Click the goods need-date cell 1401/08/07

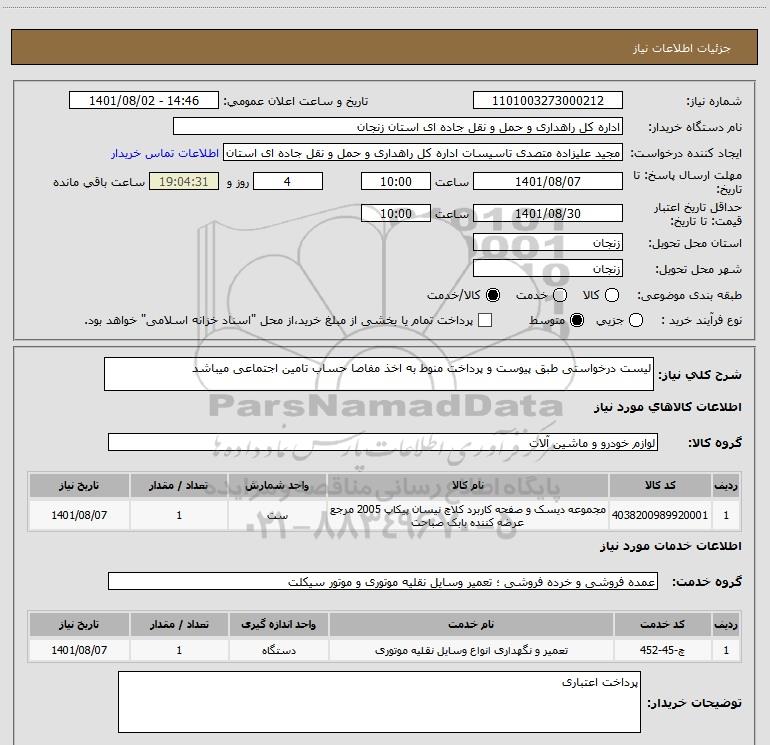[79, 515]
